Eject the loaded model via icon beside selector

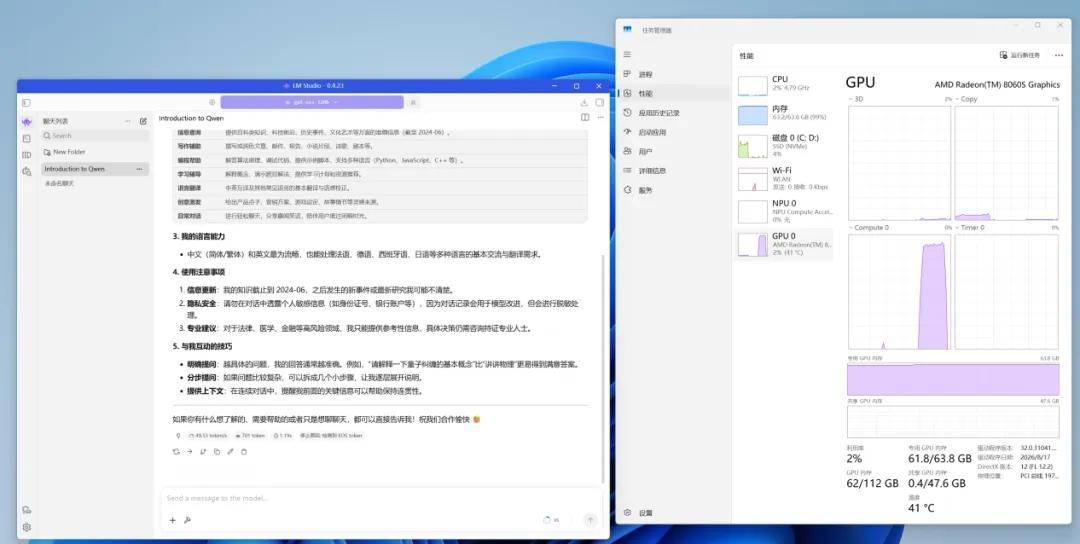coord(413,102)
